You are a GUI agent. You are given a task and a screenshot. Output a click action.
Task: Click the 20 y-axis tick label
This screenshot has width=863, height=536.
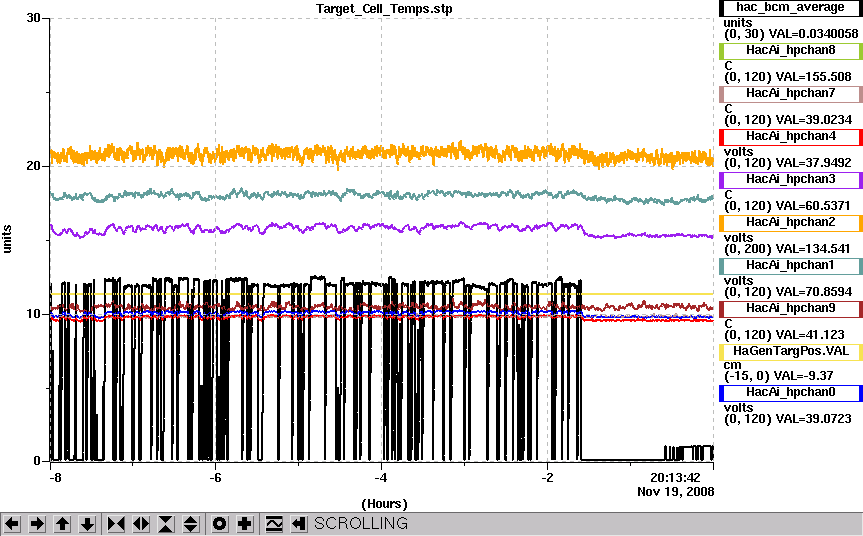pyautogui.click(x=33, y=166)
